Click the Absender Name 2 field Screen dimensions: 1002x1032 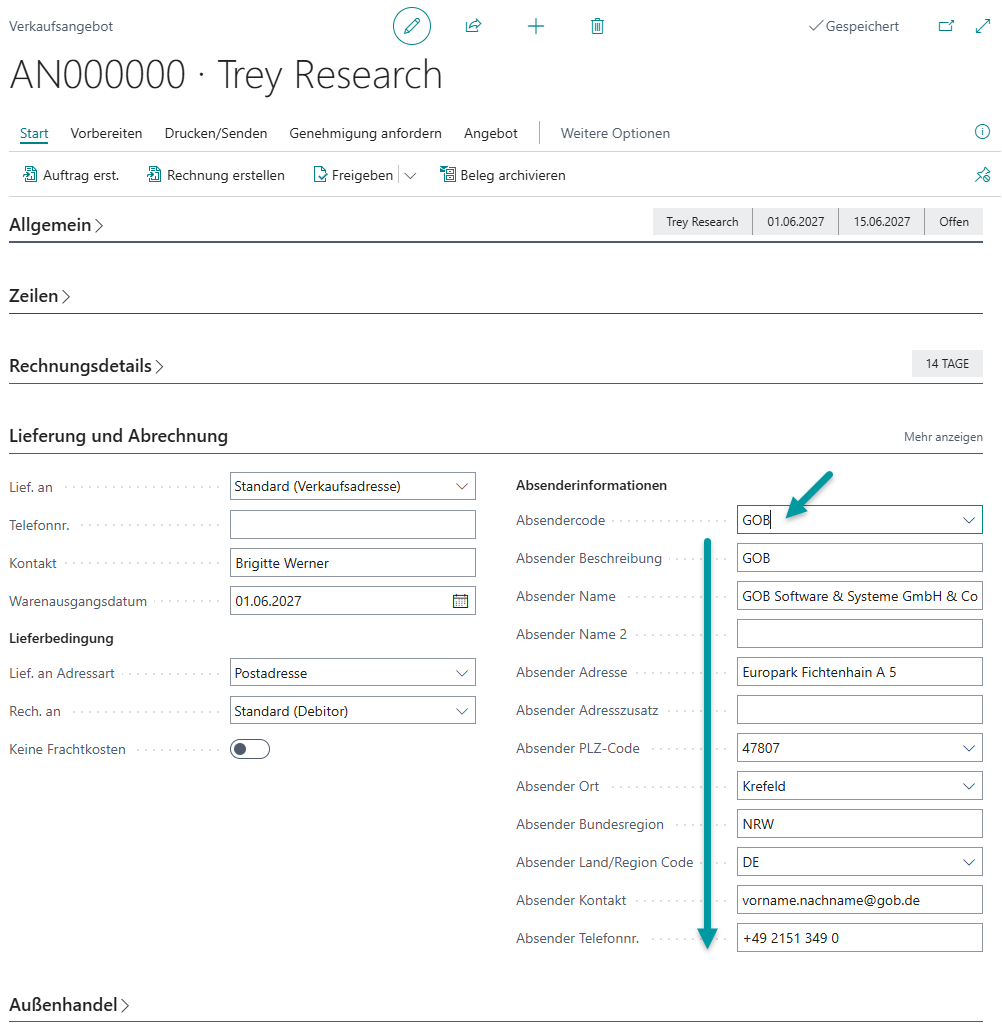pos(859,634)
